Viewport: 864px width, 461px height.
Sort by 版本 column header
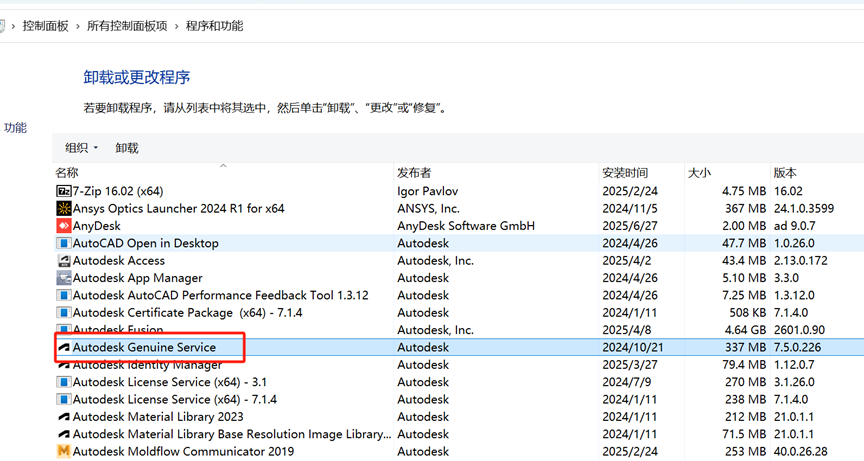817,172
